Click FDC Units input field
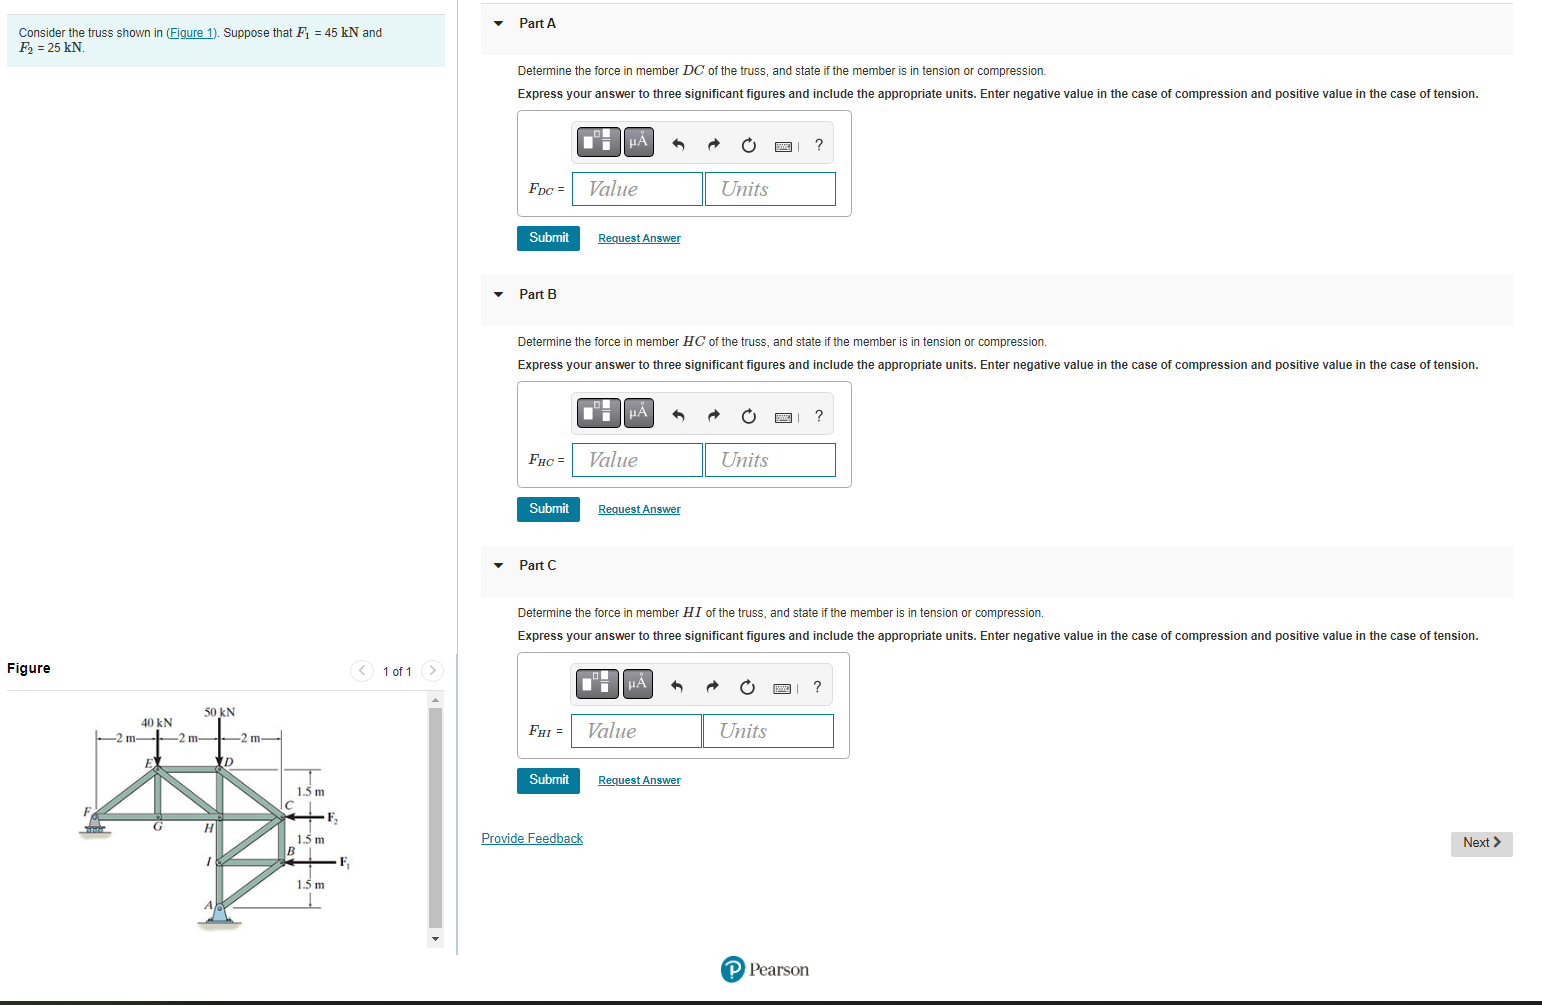1542x1005 pixels. click(x=770, y=189)
